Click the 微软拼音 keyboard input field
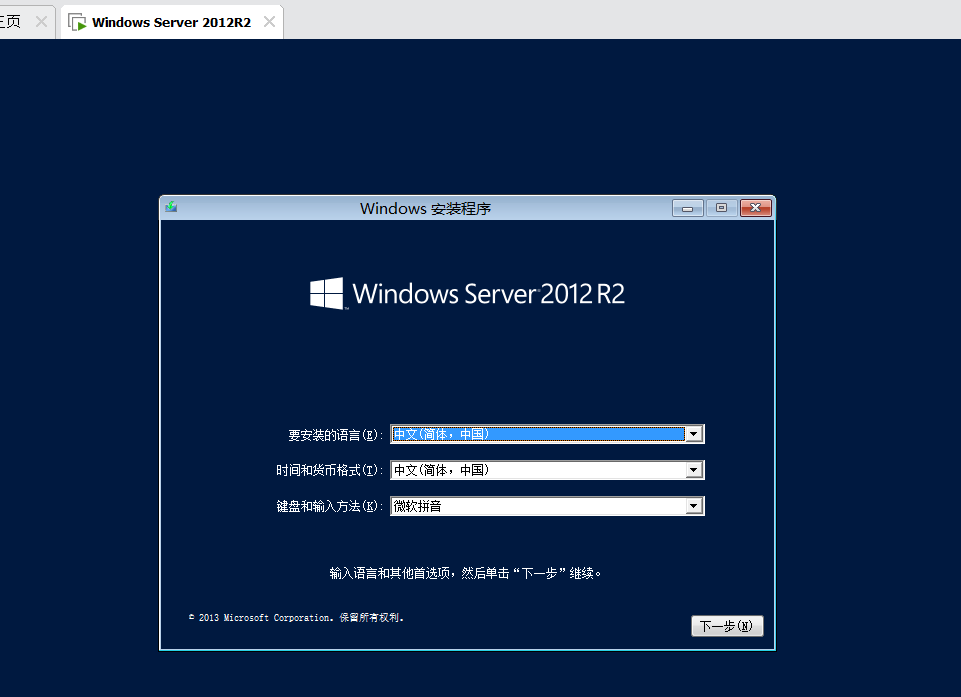Viewport: 961px width, 697px height. click(x=537, y=506)
